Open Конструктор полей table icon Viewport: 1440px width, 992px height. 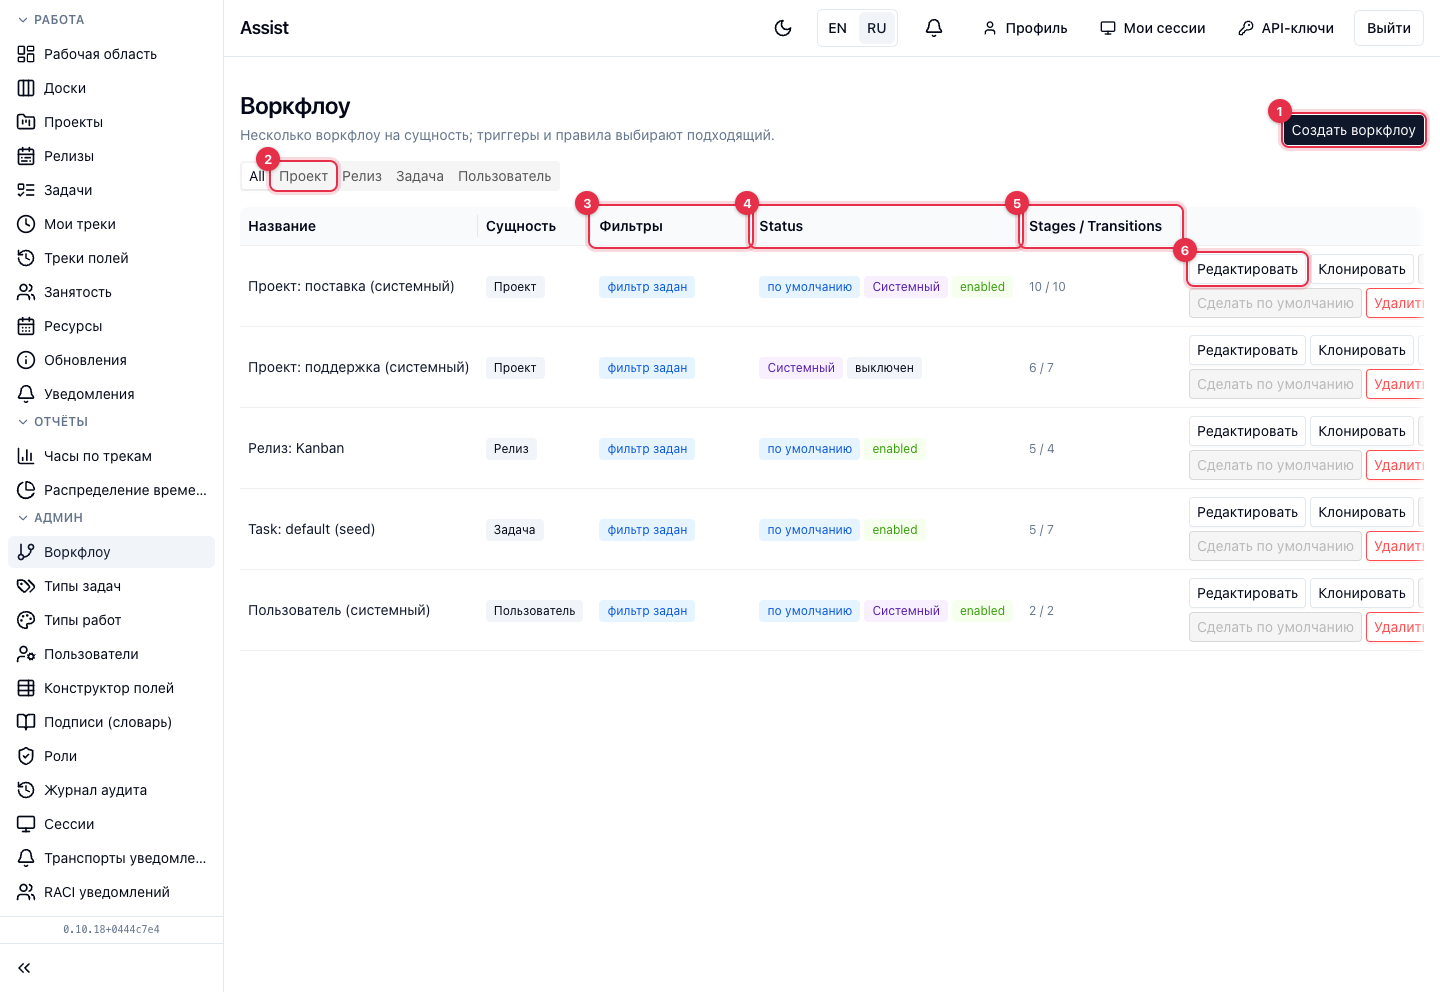click(26, 688)
